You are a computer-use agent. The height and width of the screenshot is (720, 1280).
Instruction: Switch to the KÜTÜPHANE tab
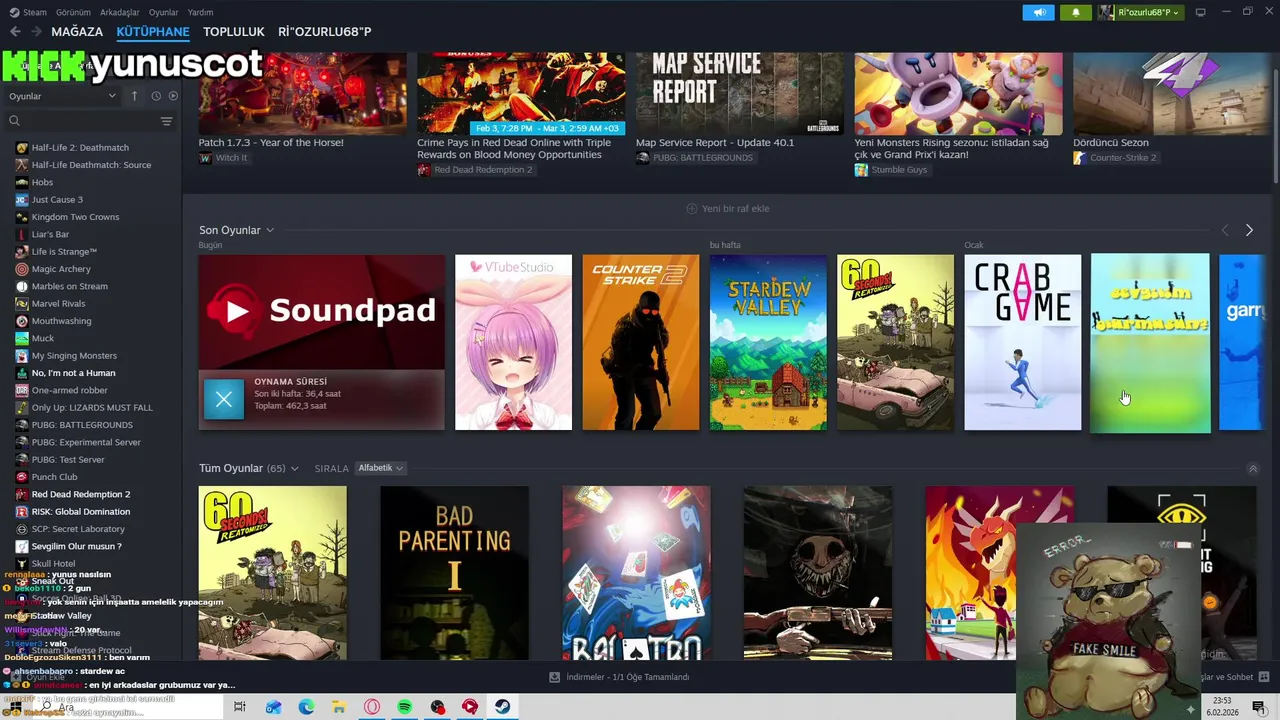(153, 32)
